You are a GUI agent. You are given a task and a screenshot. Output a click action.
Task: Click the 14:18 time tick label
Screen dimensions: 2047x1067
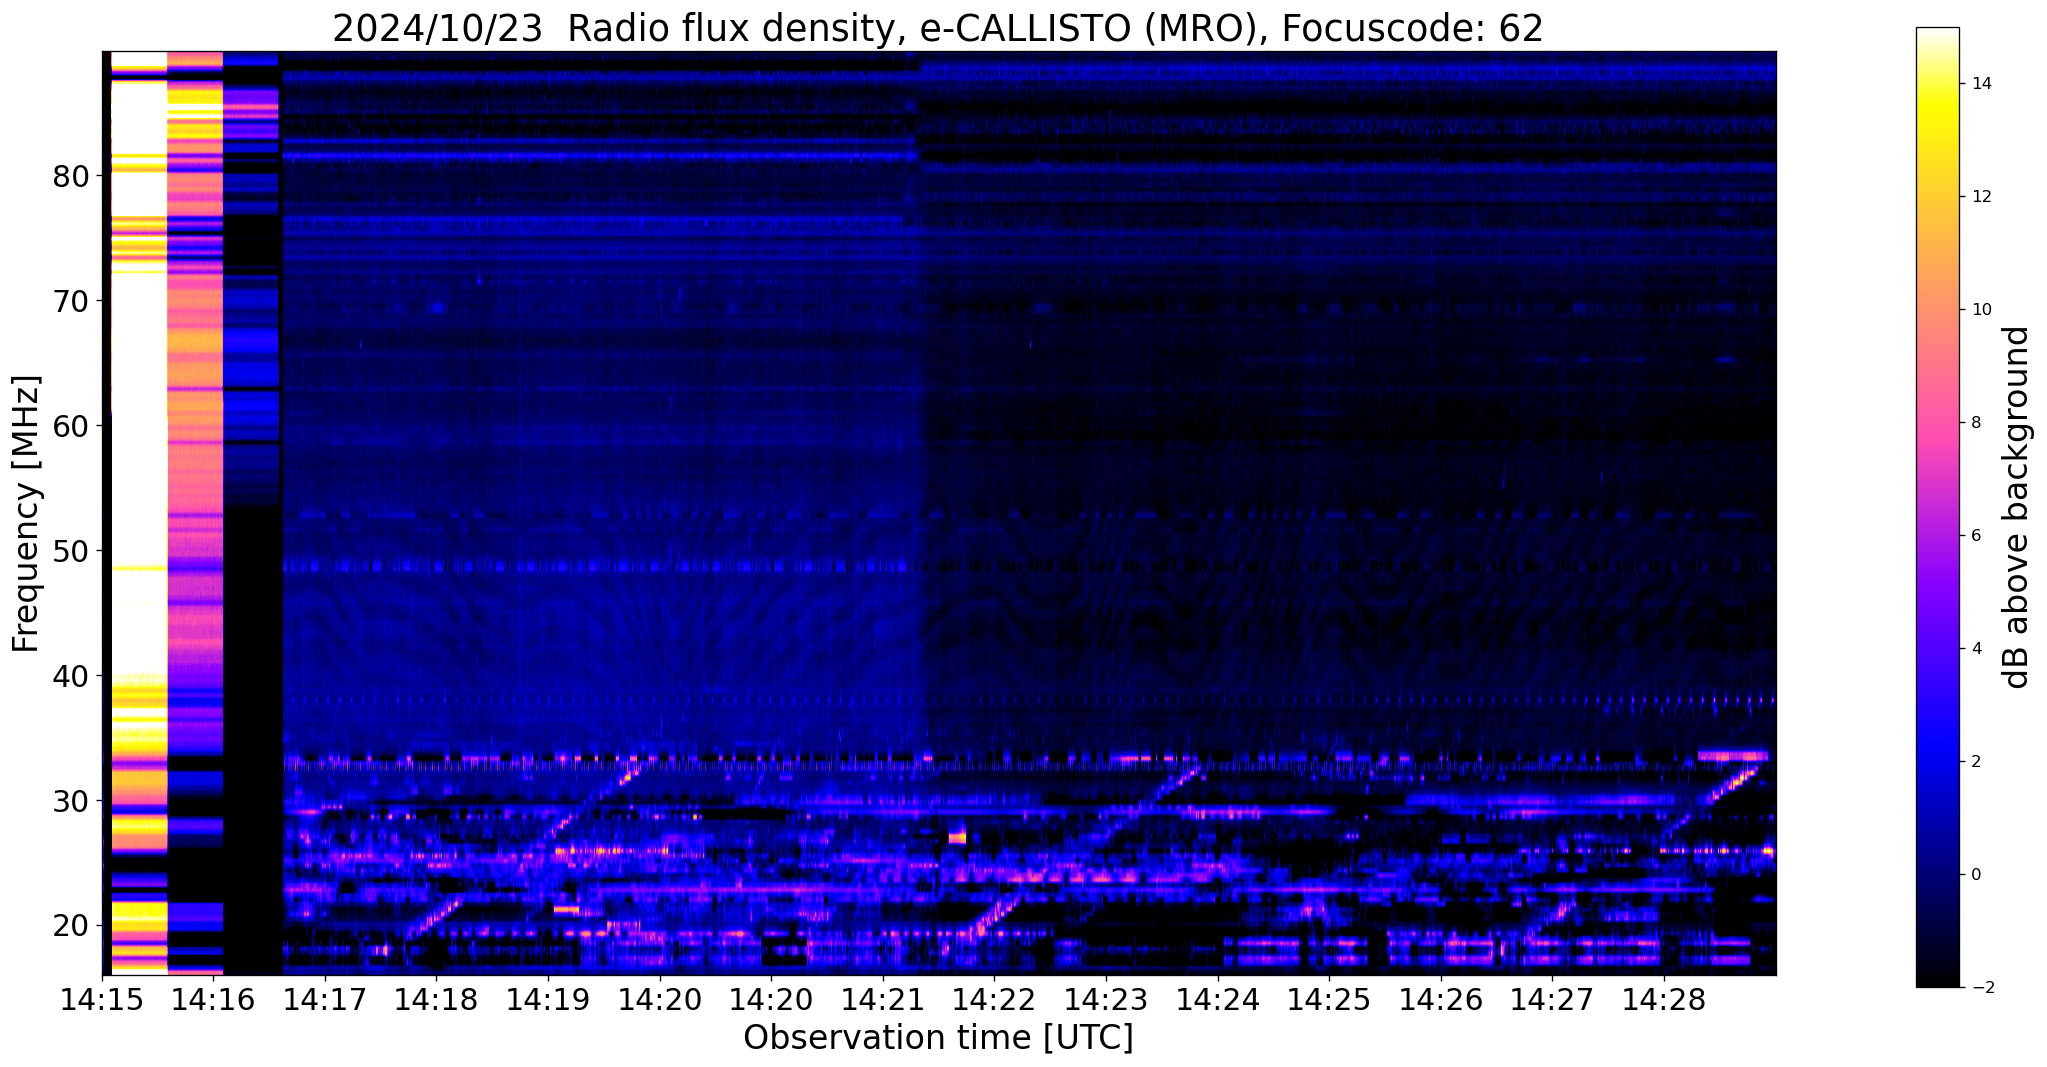coord(437,1001)
